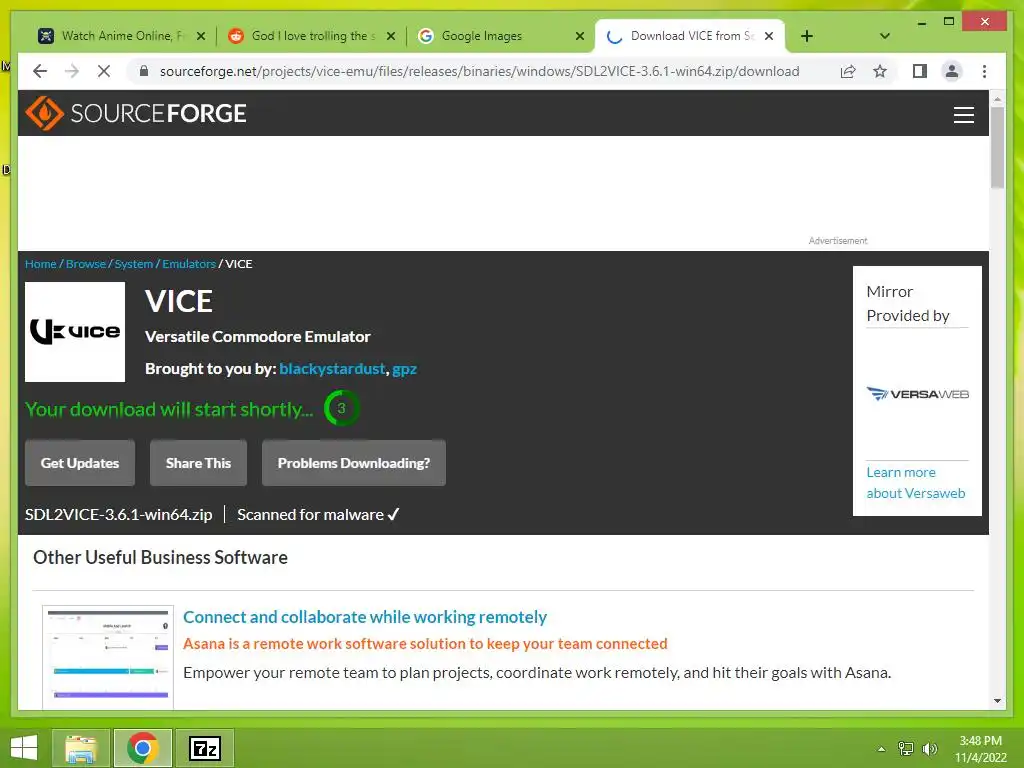Open the Home breadcrumb link

coord(40,264)
